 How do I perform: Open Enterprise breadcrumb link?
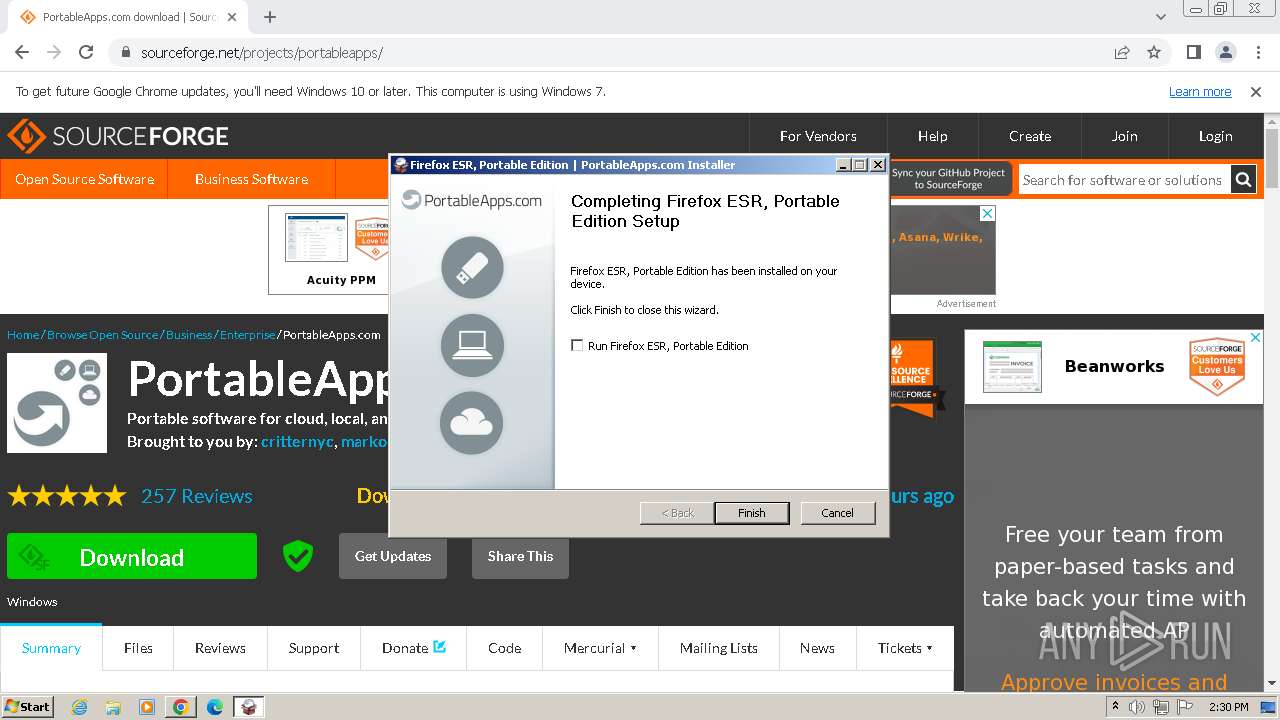pyautogui.click(x=247, y=335)
